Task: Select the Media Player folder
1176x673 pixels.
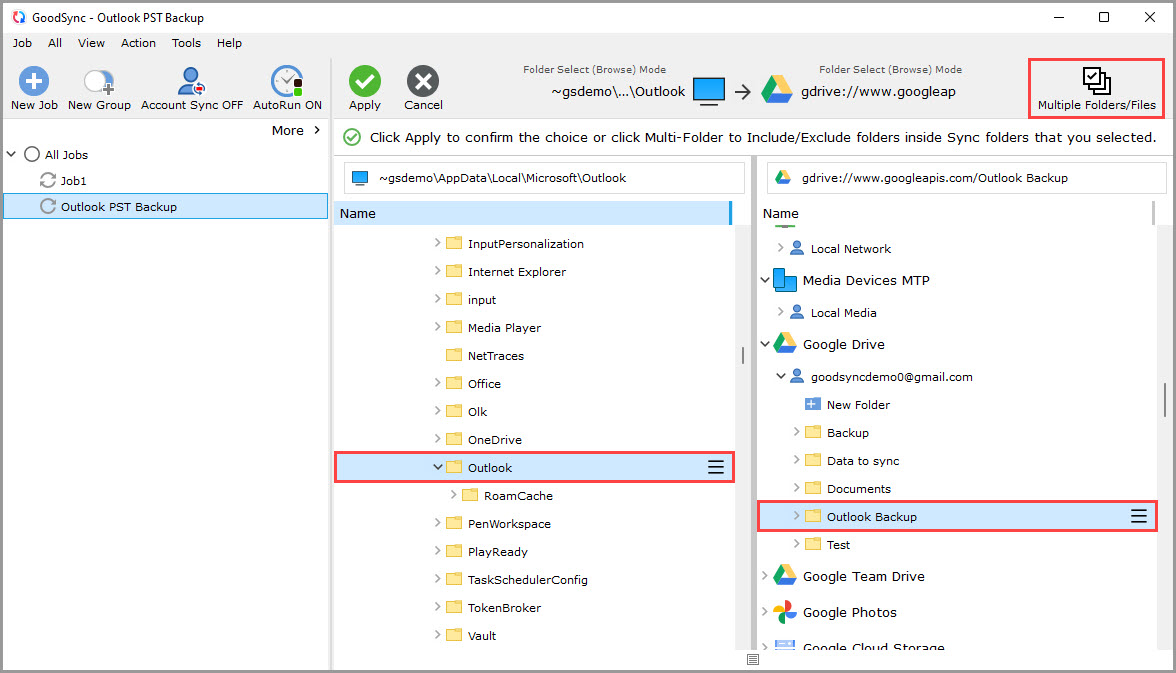Action: coord(504,328)
